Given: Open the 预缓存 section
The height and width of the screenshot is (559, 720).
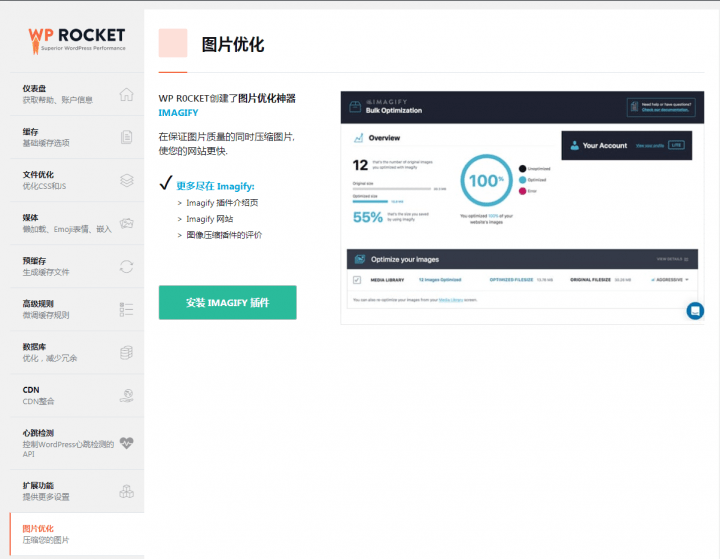Looking at the screenshot, I should click(x=77, y=266).
